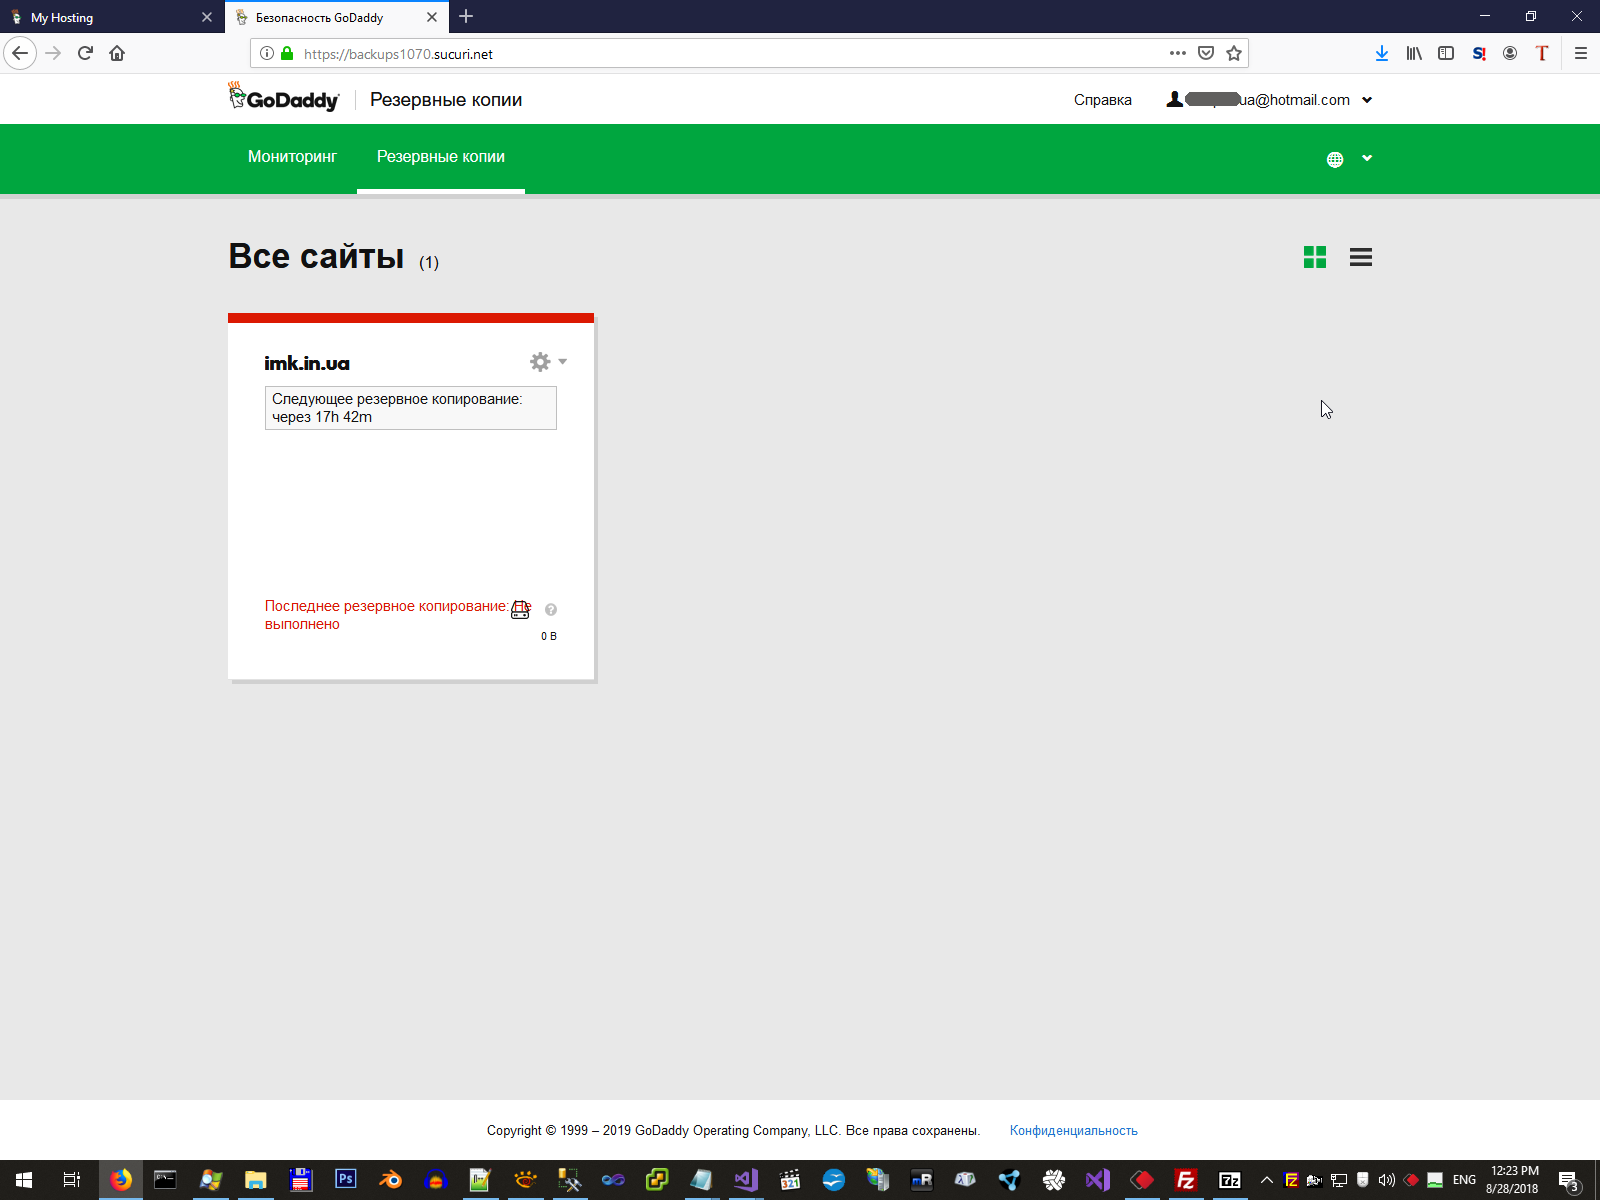Open the language globe selector
Screen dimensions: 1600x1200
coord(1349,159)
